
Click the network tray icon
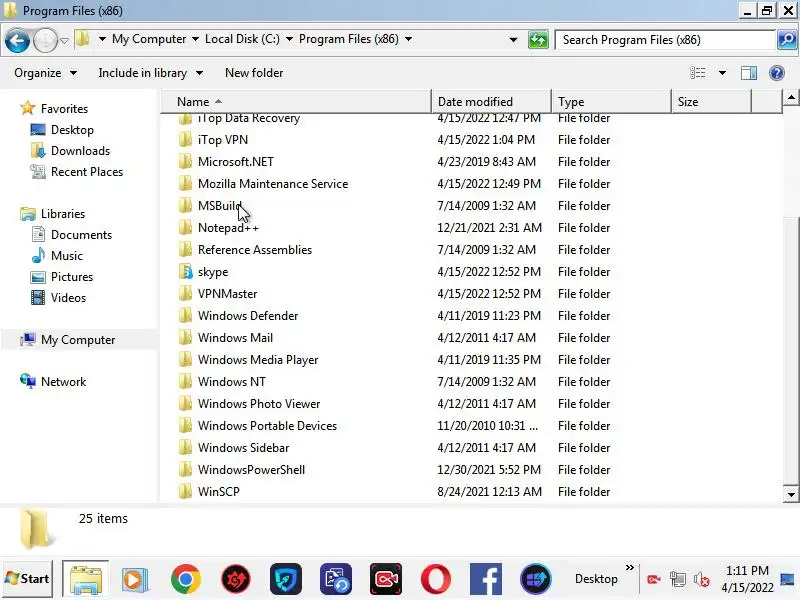(x=678, y=580)
